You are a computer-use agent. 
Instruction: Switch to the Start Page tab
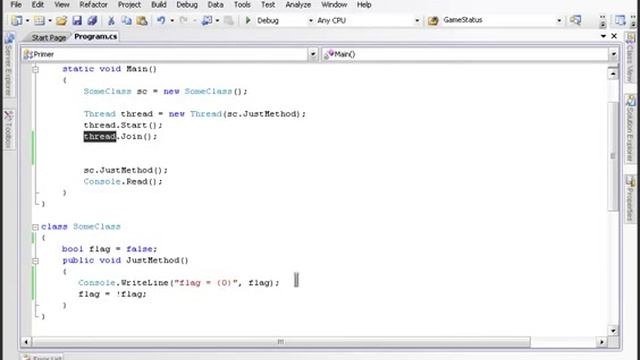click(49, 38)
